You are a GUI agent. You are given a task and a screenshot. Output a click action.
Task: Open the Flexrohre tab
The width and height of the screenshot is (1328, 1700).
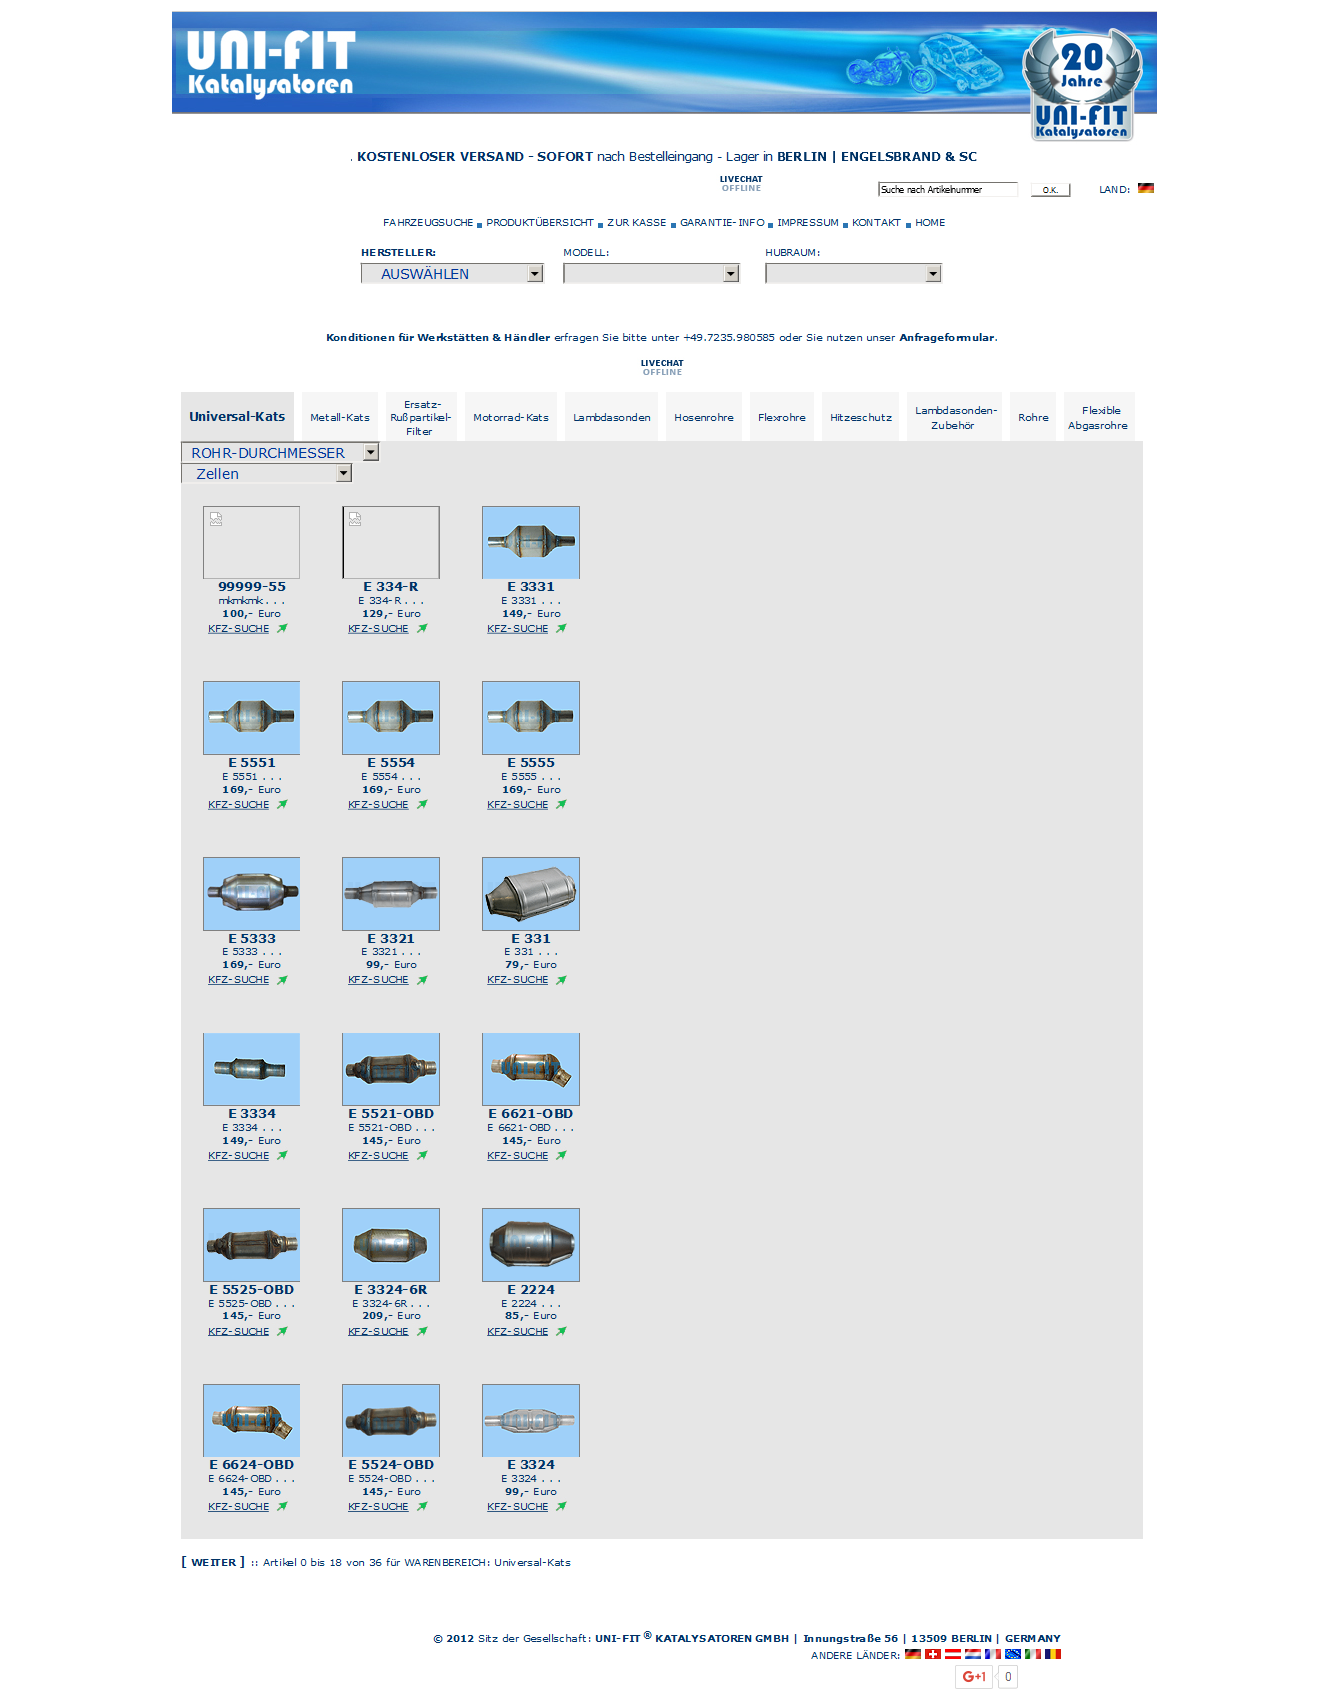[782, 417]
